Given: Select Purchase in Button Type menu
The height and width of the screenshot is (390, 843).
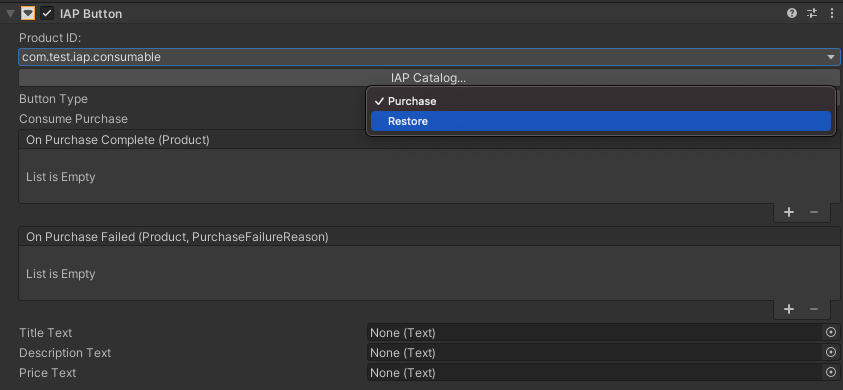Looking at the screenshot, I should click(601, 101).
